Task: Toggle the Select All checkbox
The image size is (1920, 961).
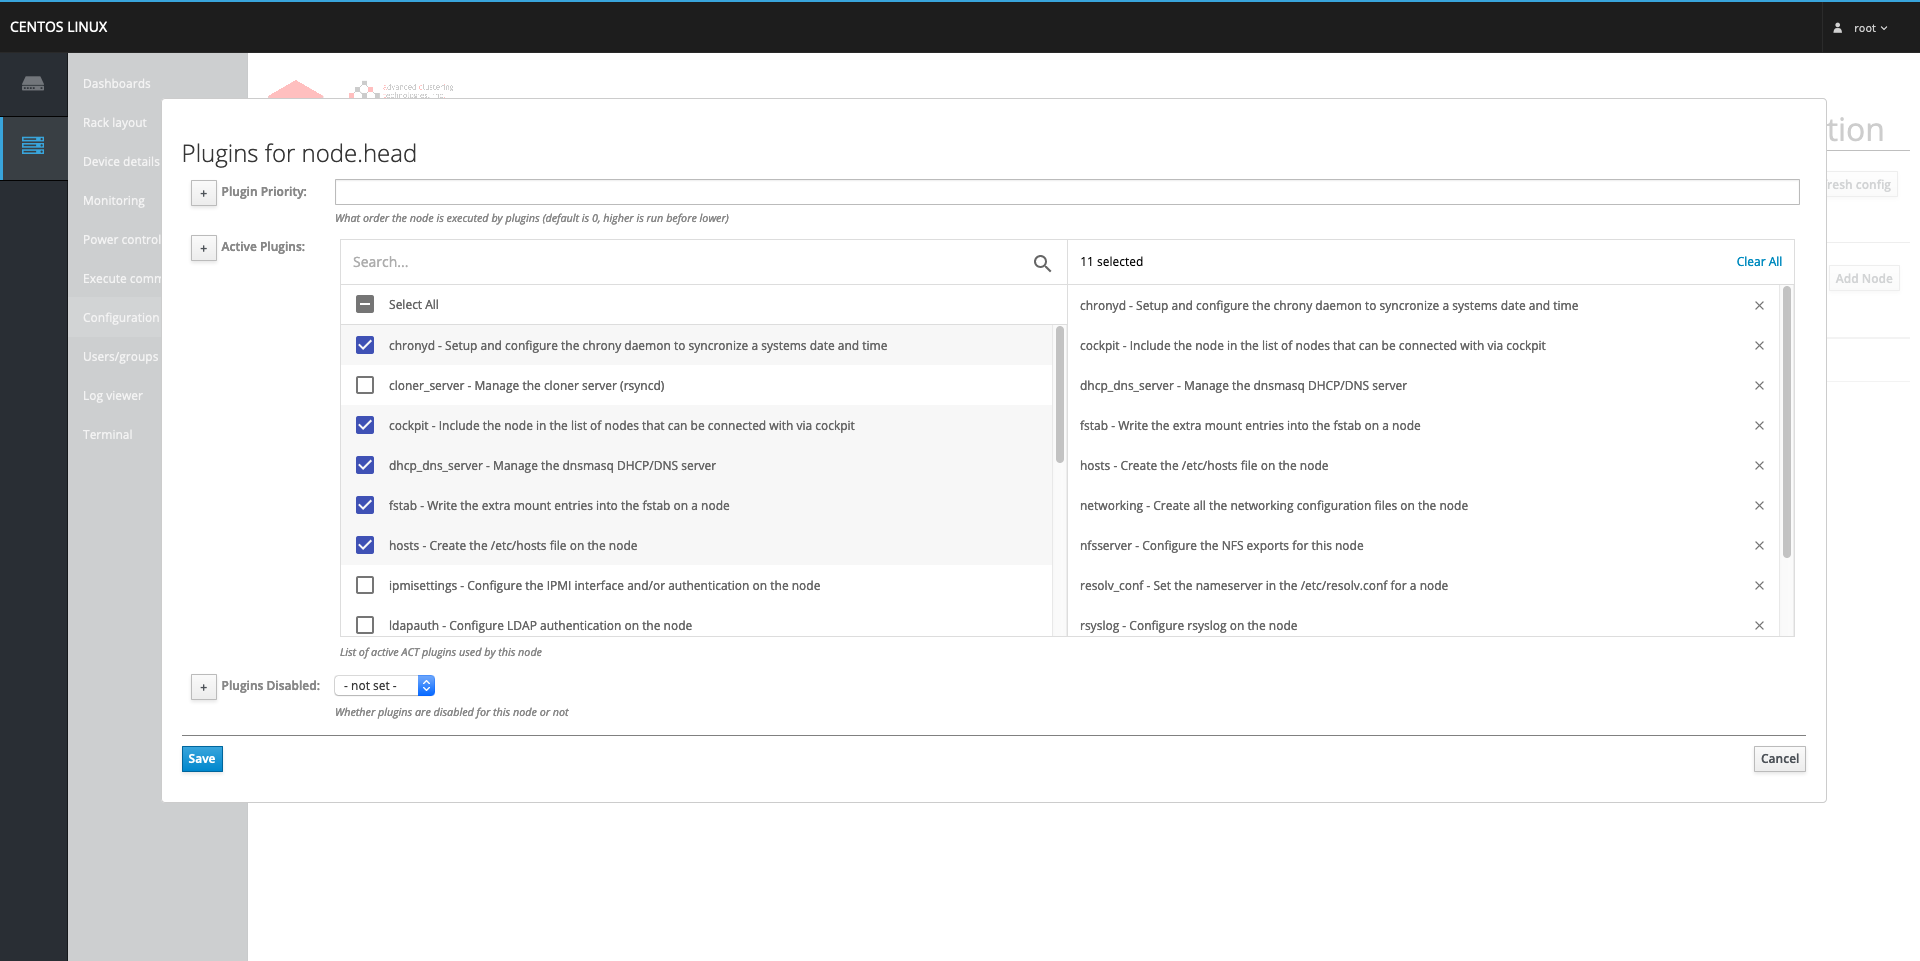Action: coord(365,305)
